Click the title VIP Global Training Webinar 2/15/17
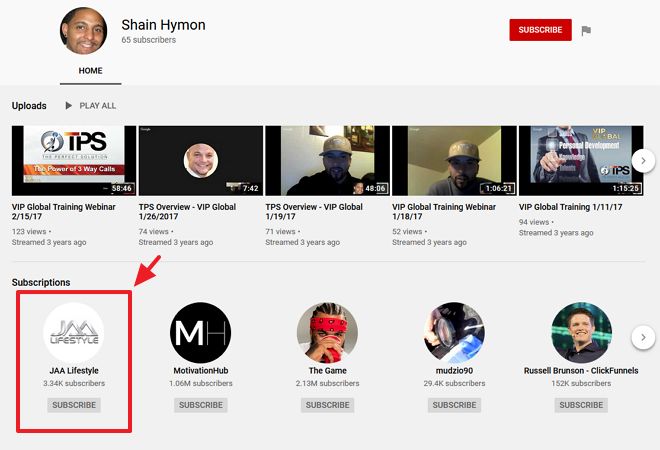The image size is (660, 450). 64,212
